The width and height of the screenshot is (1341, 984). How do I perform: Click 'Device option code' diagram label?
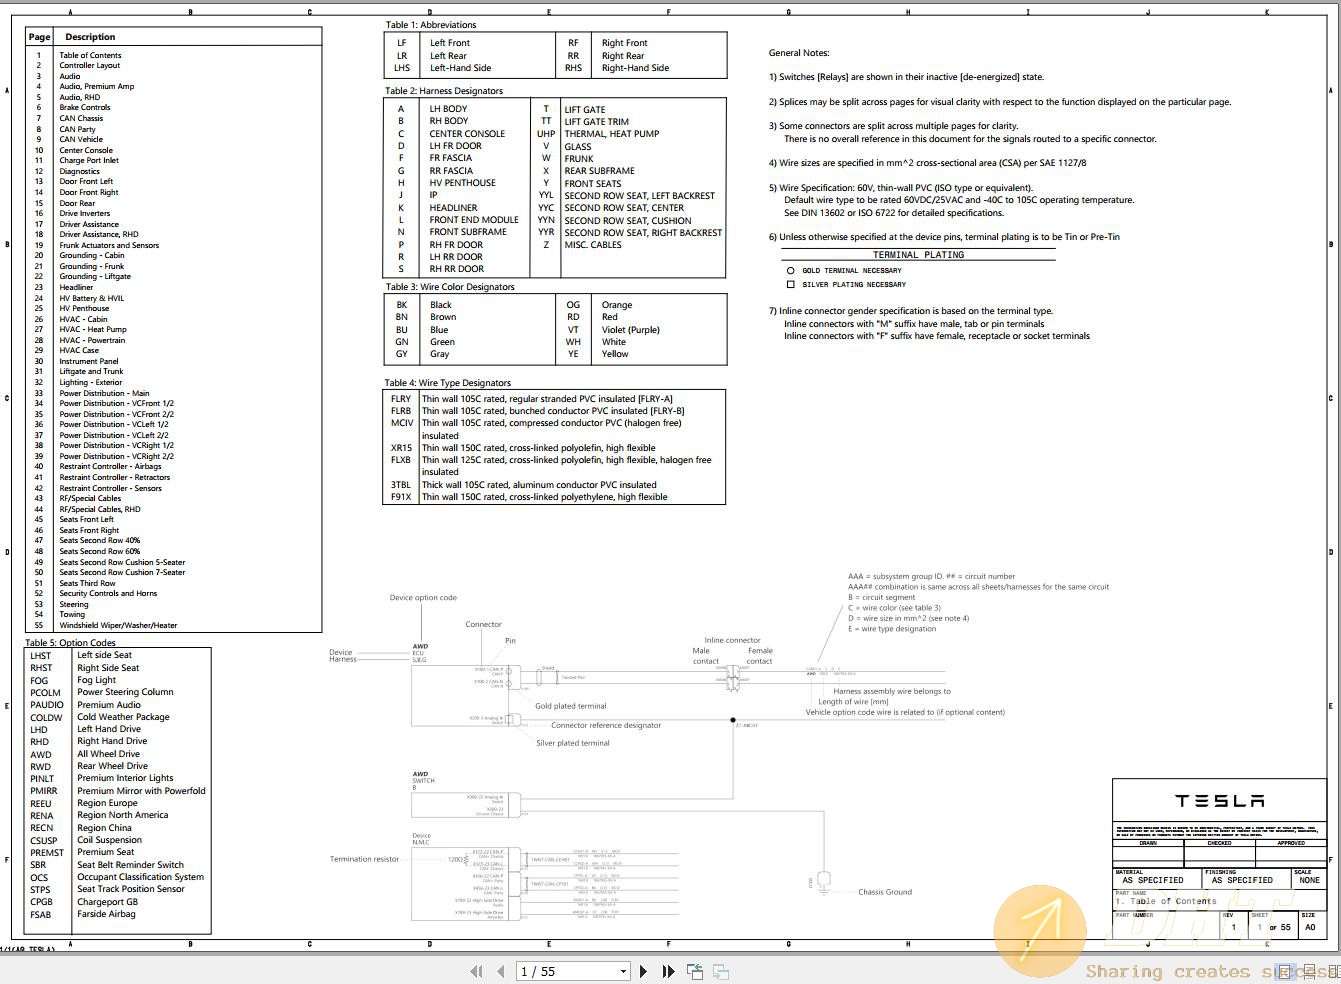[x=423, y=598]
